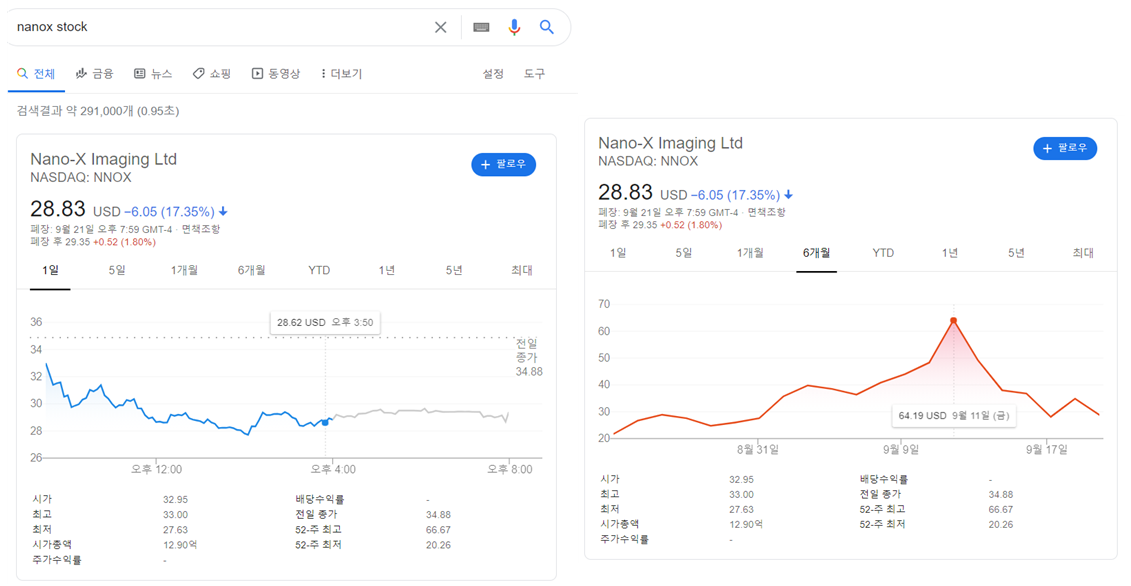Choose YTD range above the blue chart
Screen dimensions: 1131x586
point(319,271)
